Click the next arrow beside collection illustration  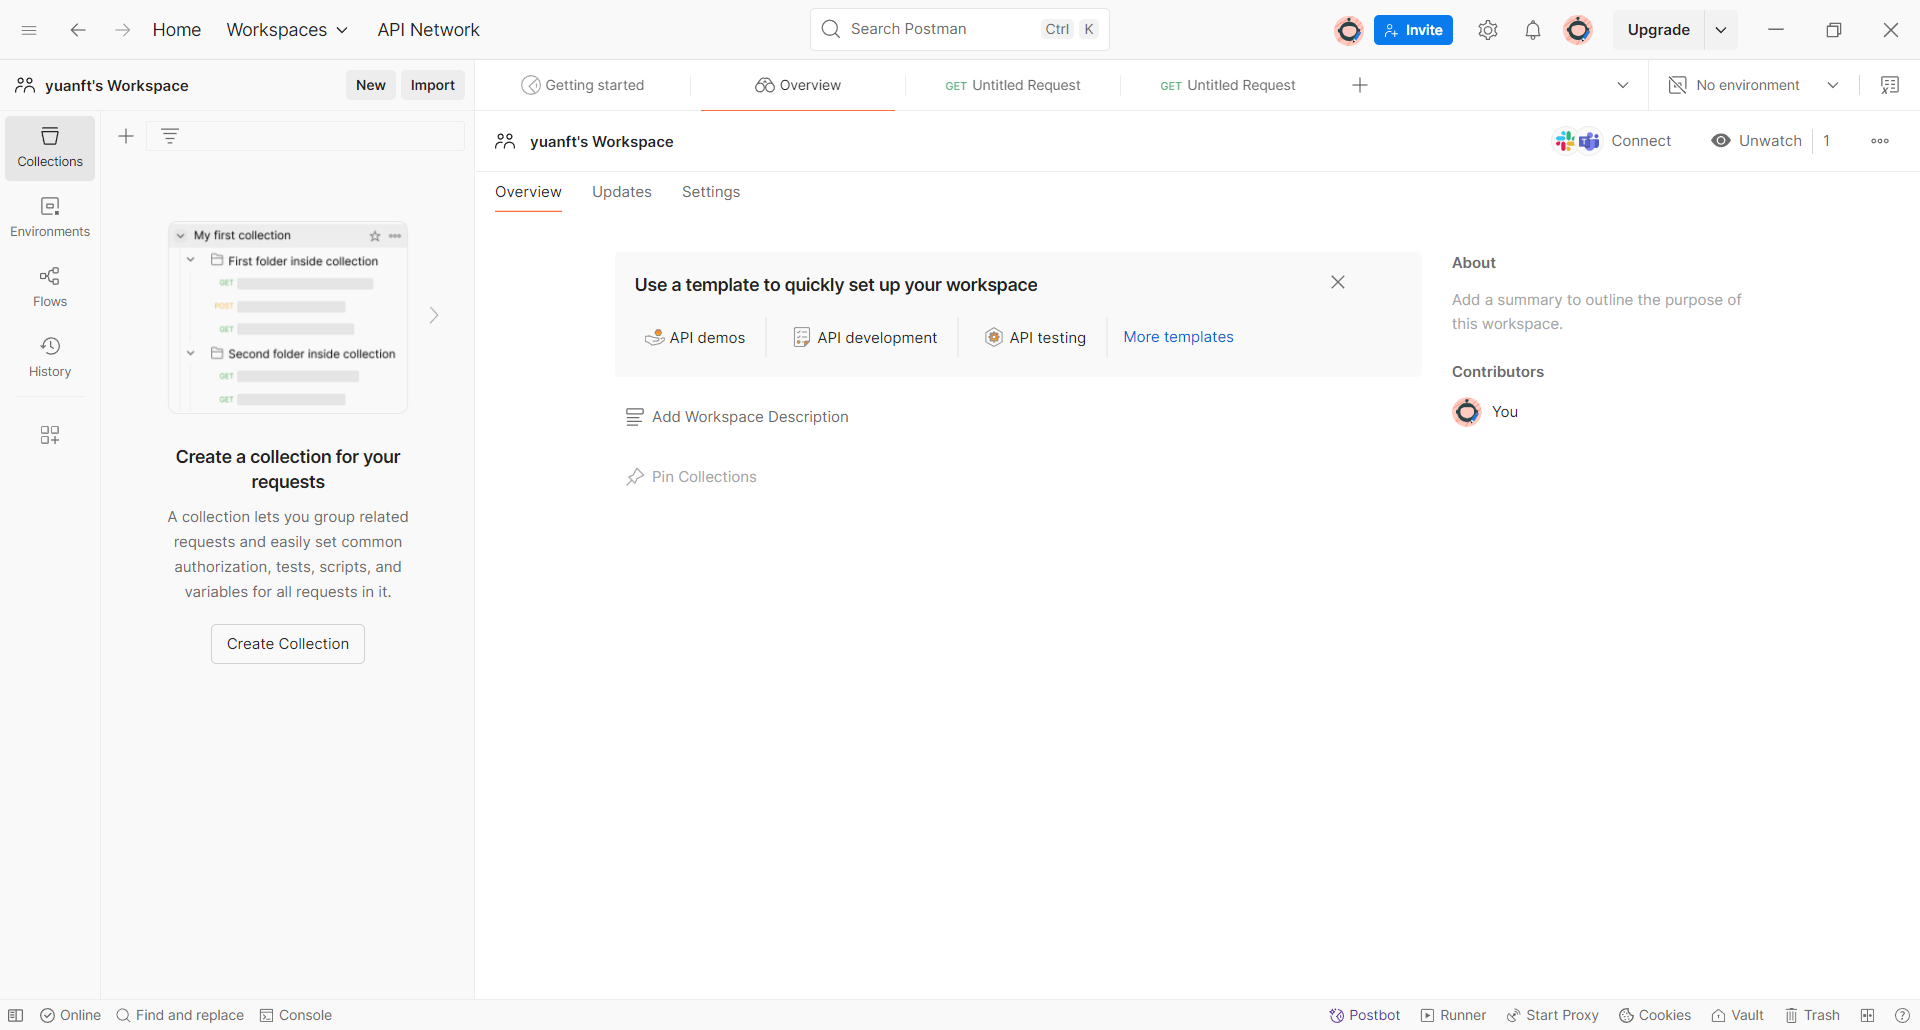(x=434, y=315)
